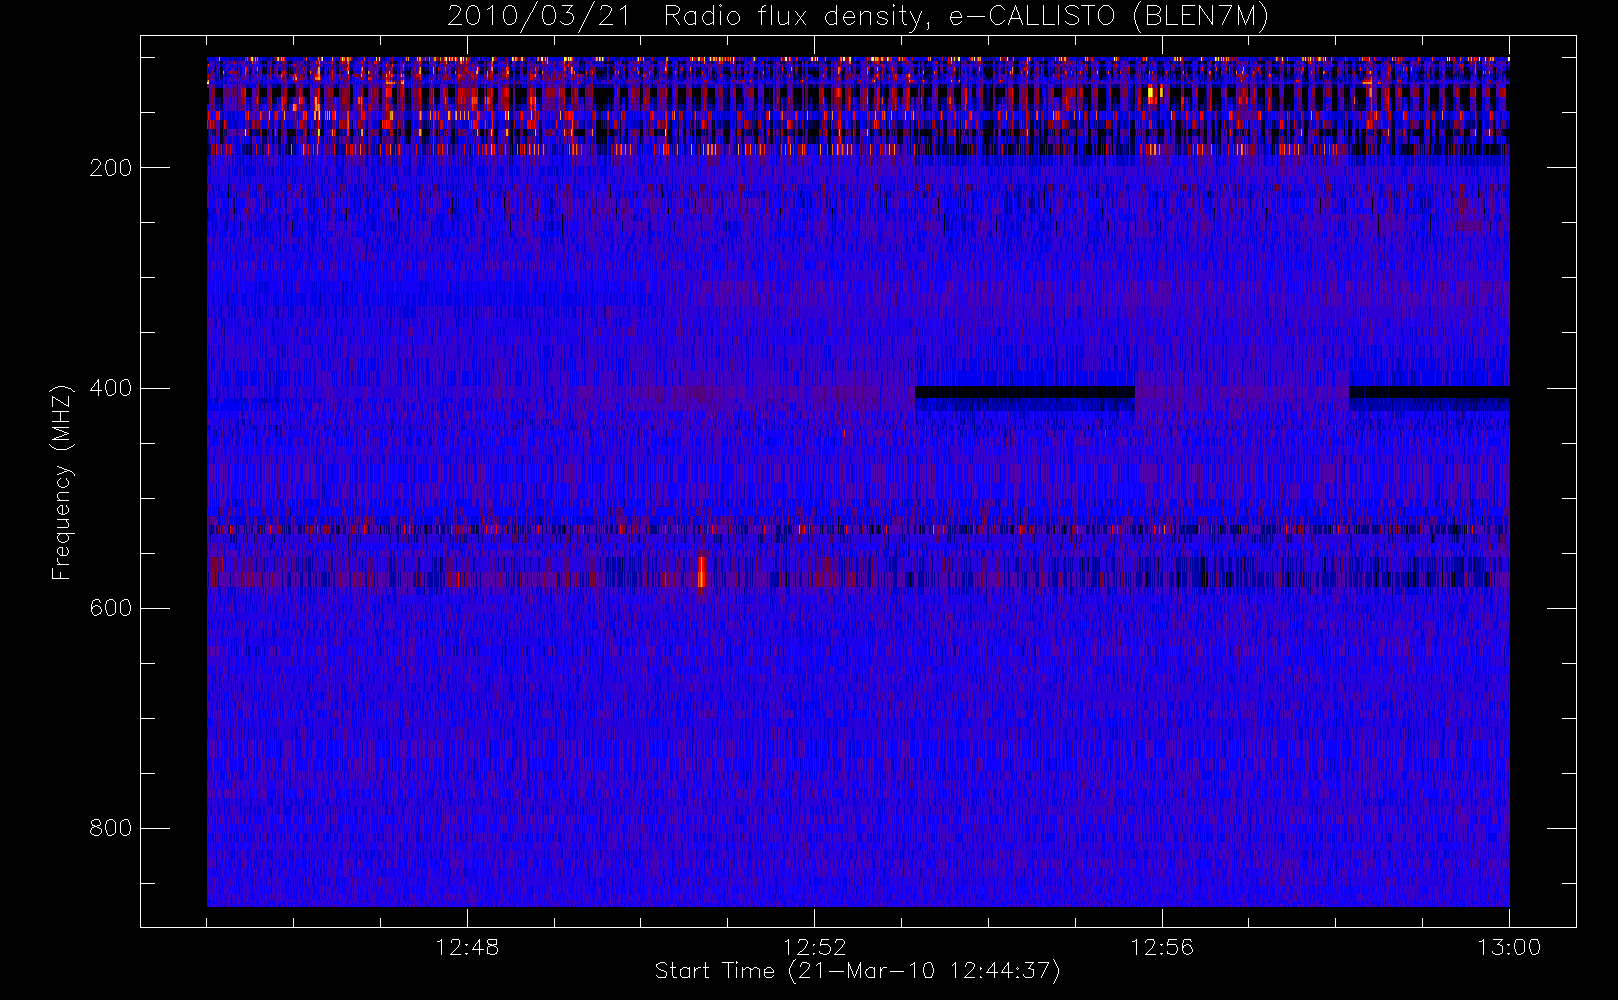Click the 'Start Time (21-Mar-10 12:44:37)' label
This screenshot has width=1618, height=1000.
coord(857,971)
